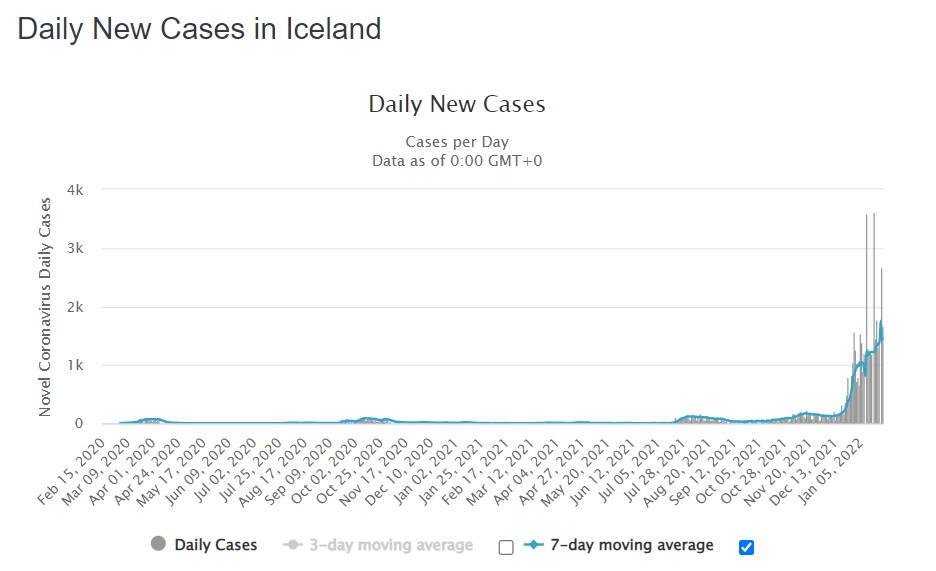Viewport: 936px width, 571px height.
Task: Click the Daily New Cases in Iceland heading
Action: [199, 28]
